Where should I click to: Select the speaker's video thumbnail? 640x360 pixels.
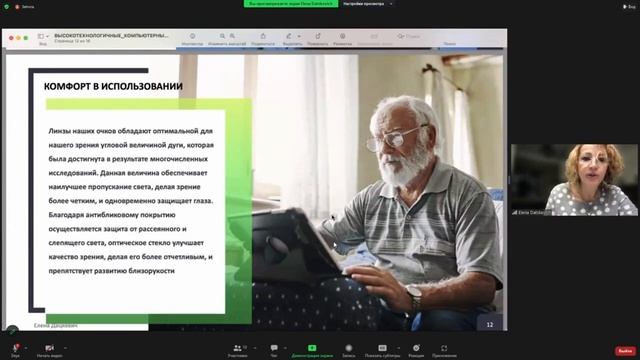[x=574, y=180]
